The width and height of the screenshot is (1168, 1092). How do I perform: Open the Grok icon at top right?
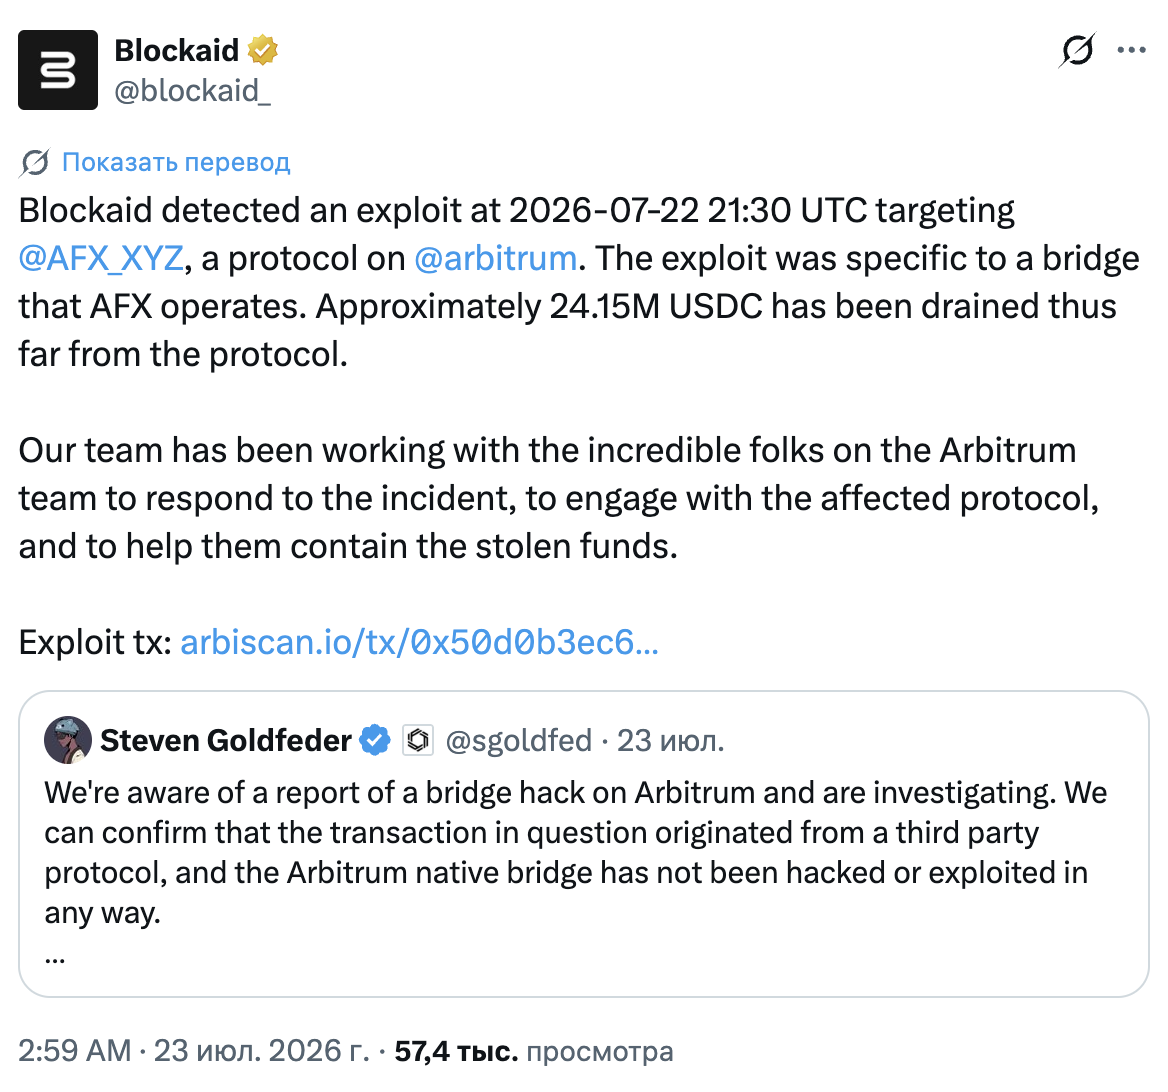pyautogui.click(x=1077, y=51)
